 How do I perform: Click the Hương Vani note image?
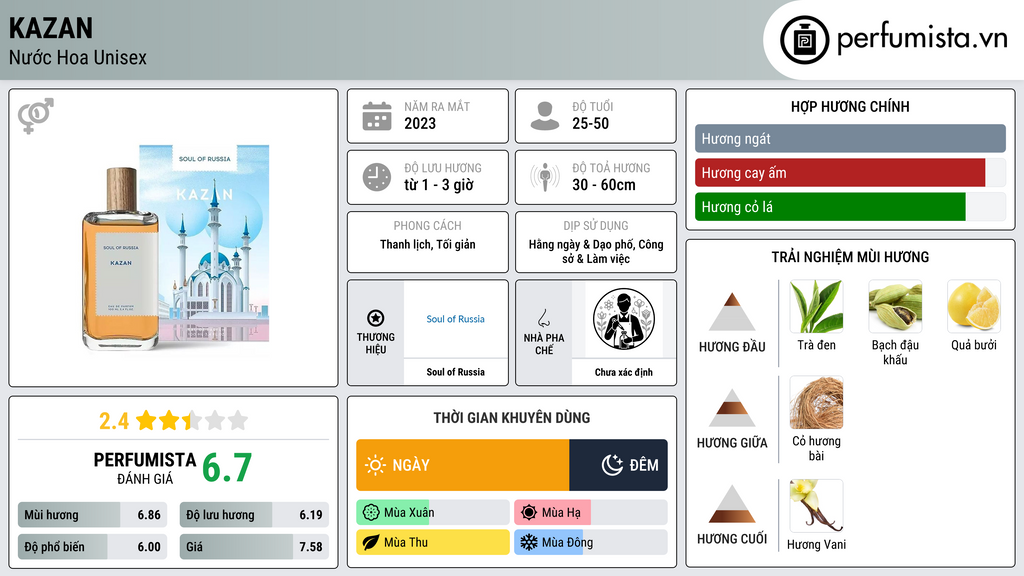coord(816,505)
